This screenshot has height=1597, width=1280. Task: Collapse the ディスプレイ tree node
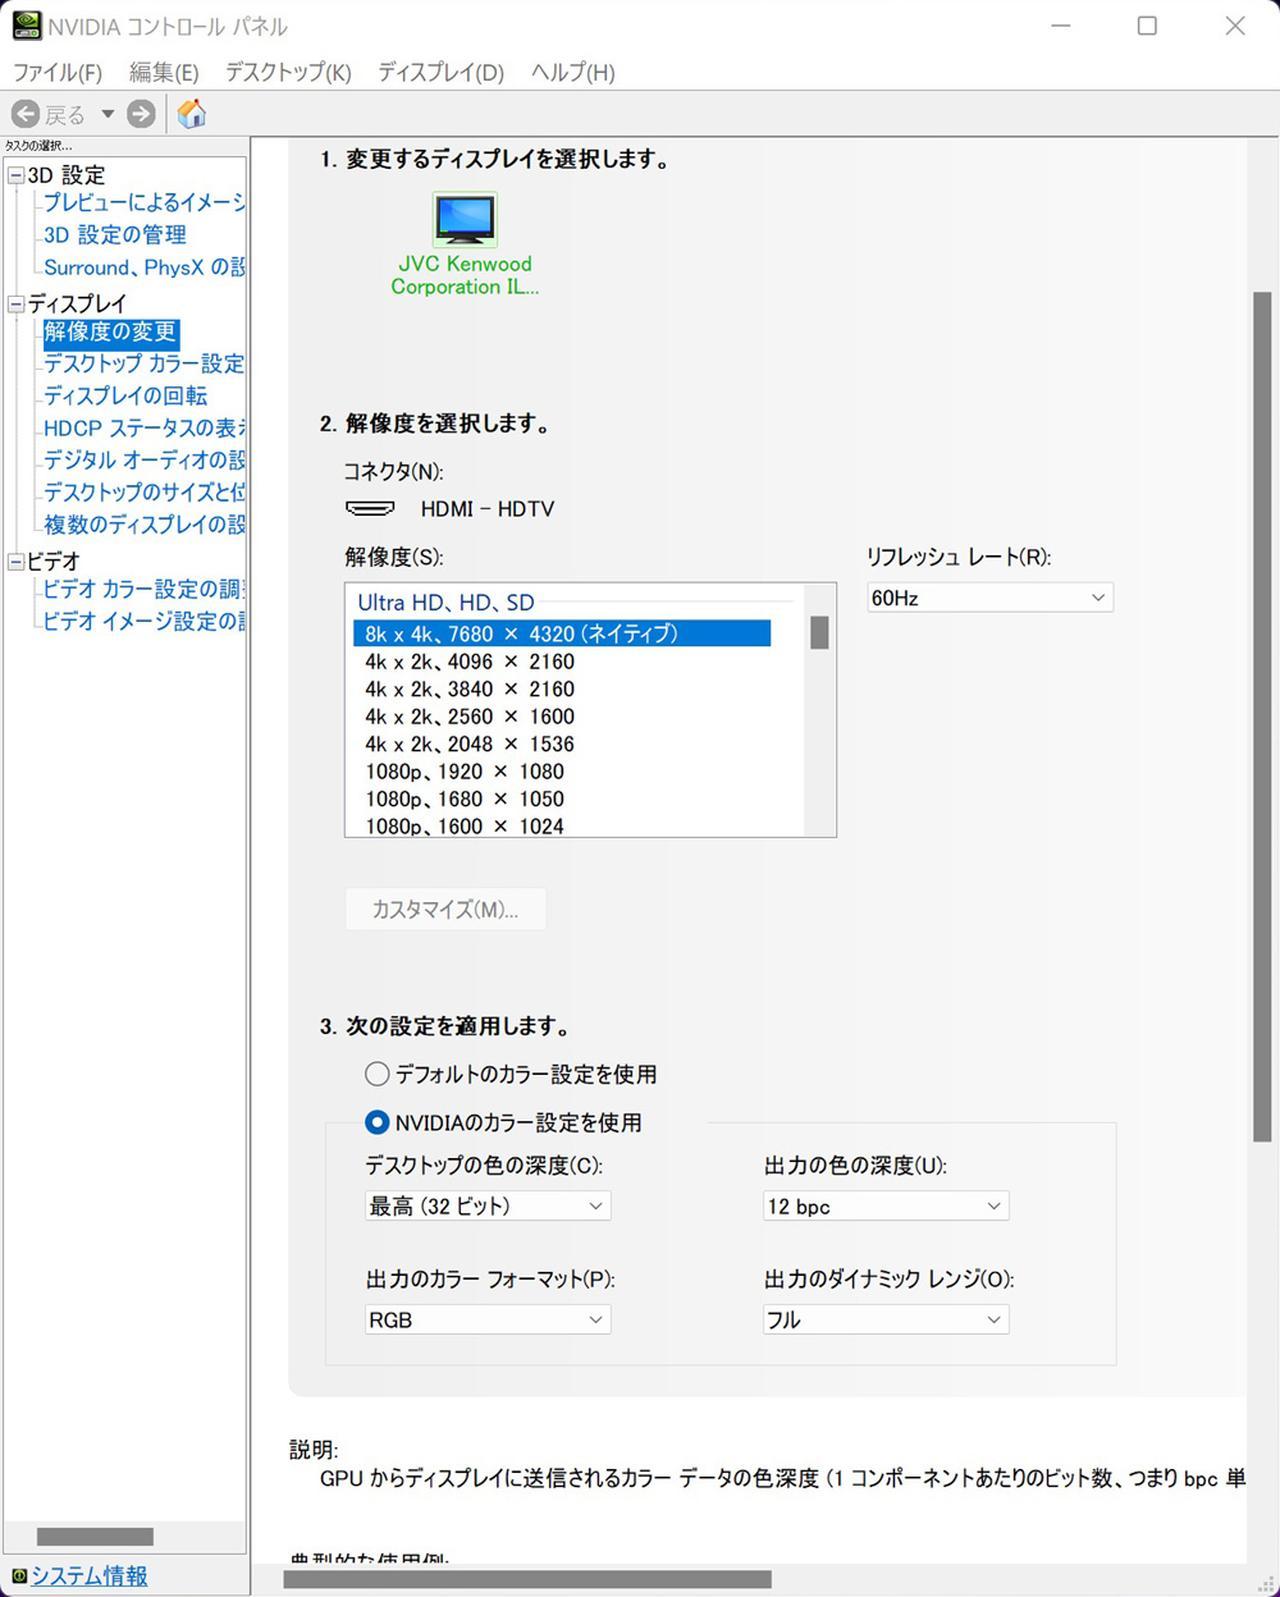click(x=16, y=304)
